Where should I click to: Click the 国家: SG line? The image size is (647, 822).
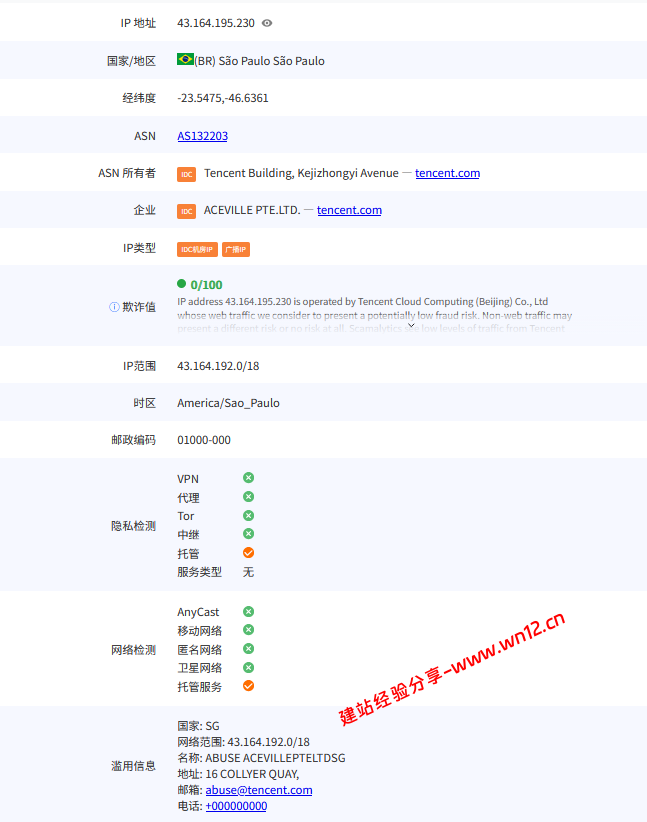198,726
